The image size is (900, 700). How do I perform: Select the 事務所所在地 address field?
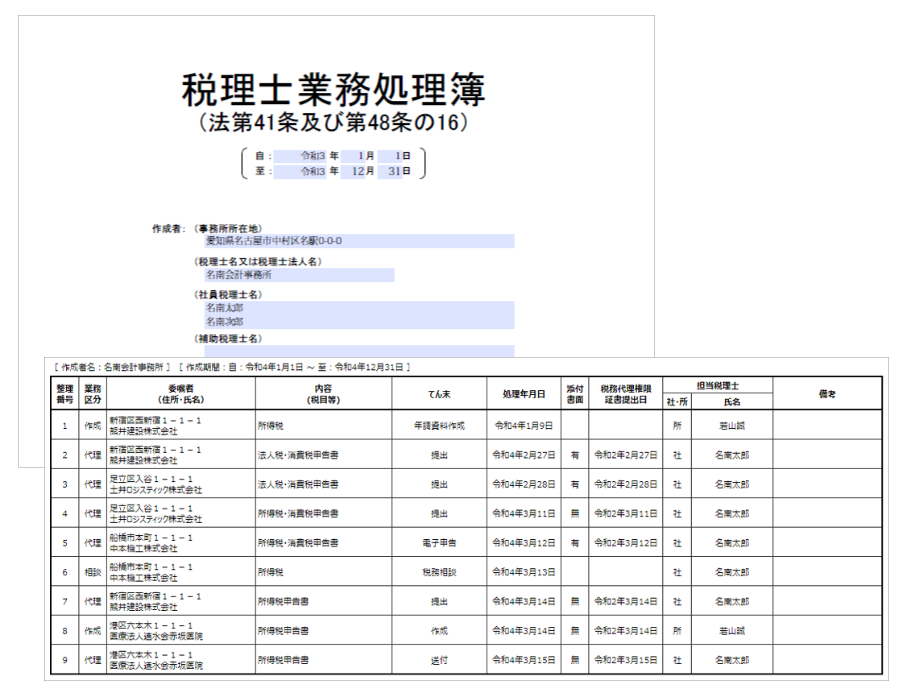(x=358, y=241)
